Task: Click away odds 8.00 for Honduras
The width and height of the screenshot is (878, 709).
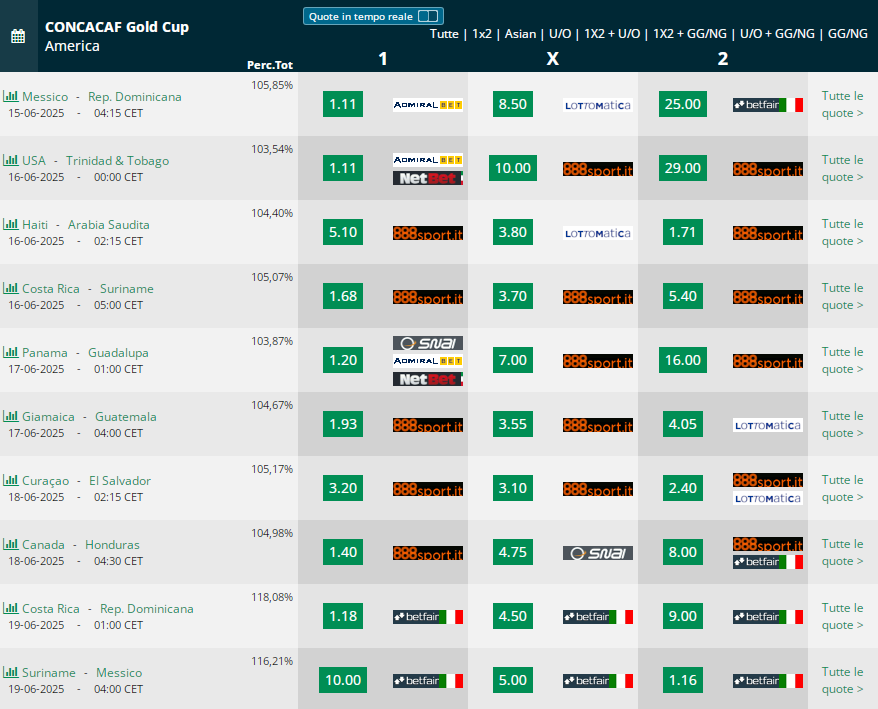Action: pyautogui.click(x=683, y=552)
